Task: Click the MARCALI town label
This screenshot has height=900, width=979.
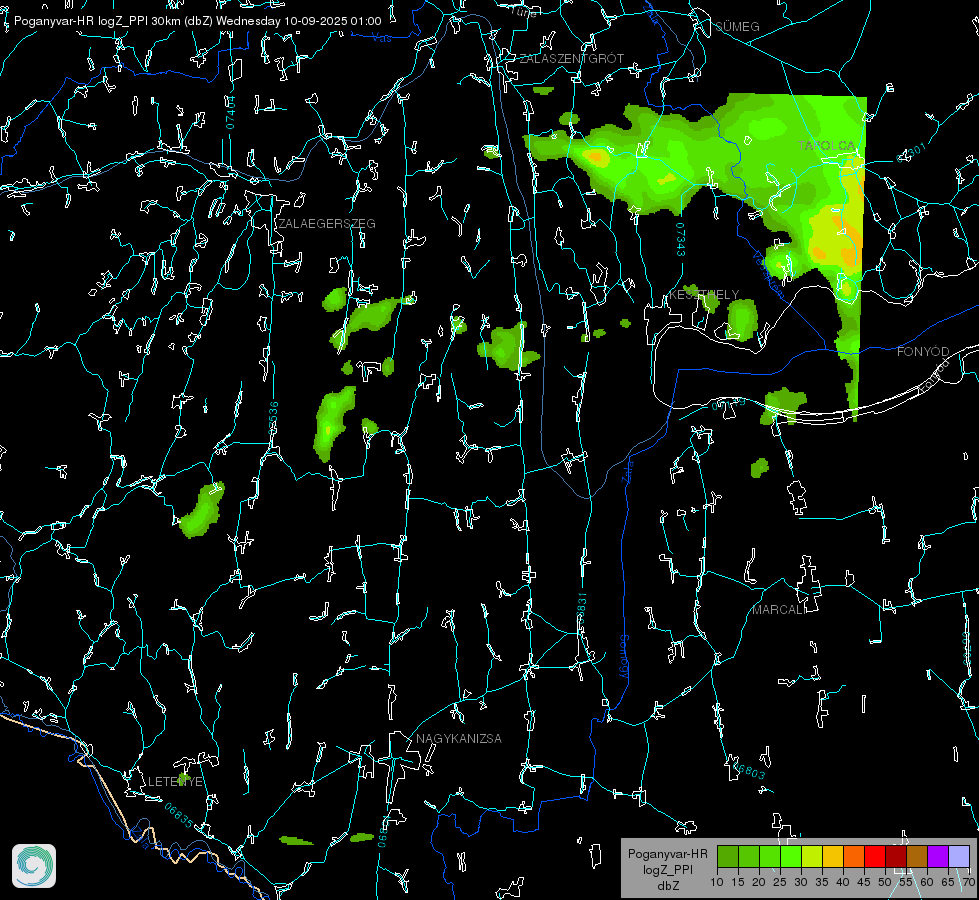Action: 779,609
